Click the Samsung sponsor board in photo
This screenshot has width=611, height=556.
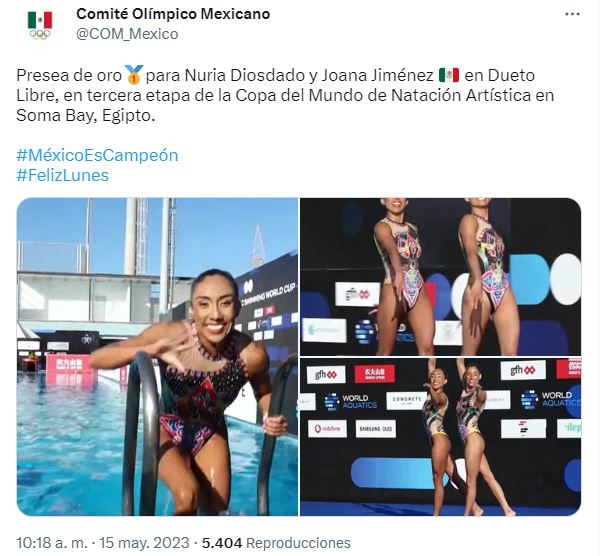[376, 429]
